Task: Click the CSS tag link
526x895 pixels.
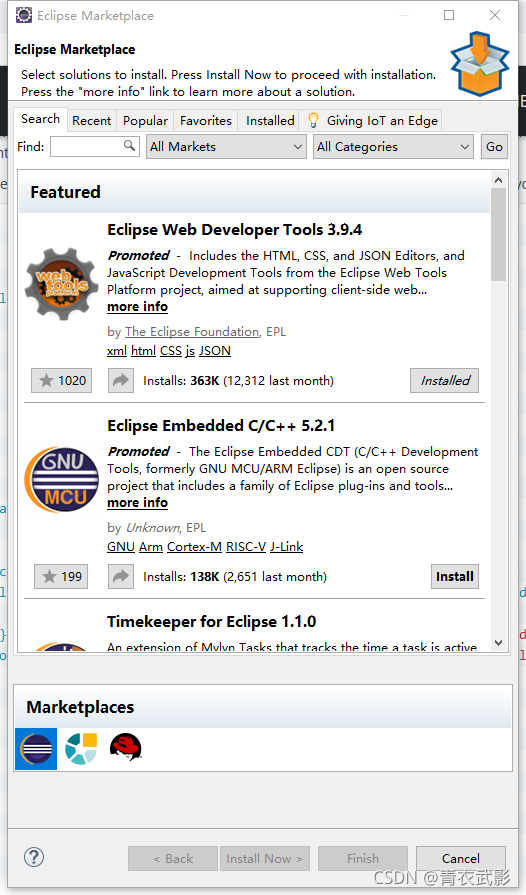Action: [x=171, y=350]
